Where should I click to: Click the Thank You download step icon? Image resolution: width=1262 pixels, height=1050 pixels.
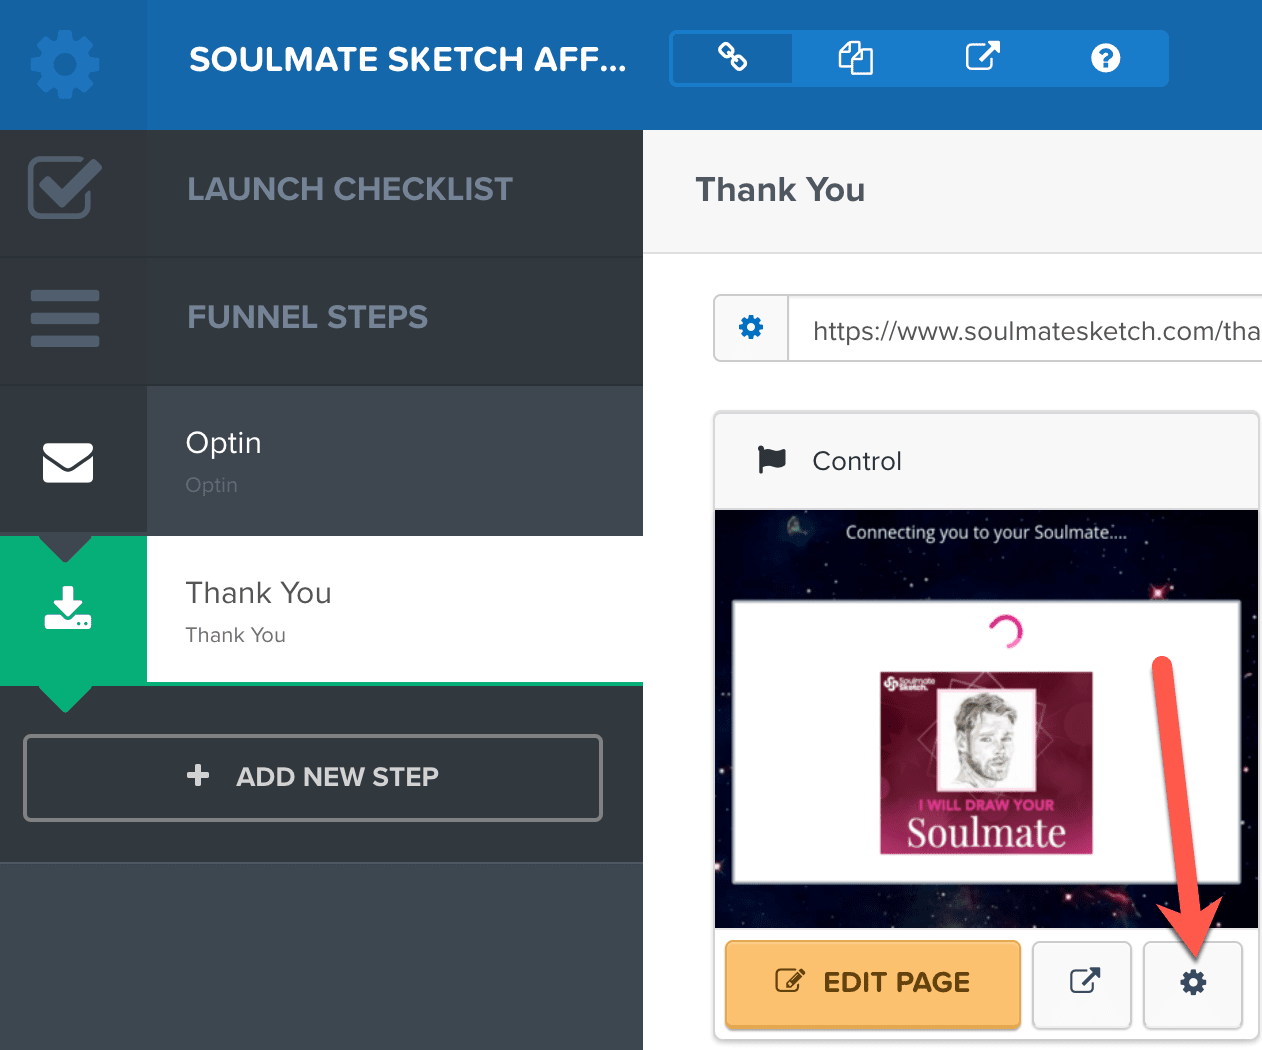(x=68, y=608)
